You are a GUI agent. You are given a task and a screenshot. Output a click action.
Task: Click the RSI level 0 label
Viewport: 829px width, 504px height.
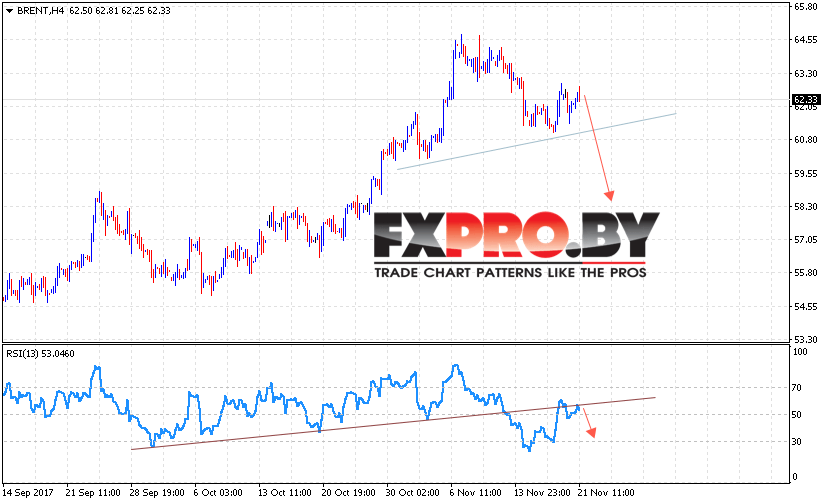pos(796,477)
